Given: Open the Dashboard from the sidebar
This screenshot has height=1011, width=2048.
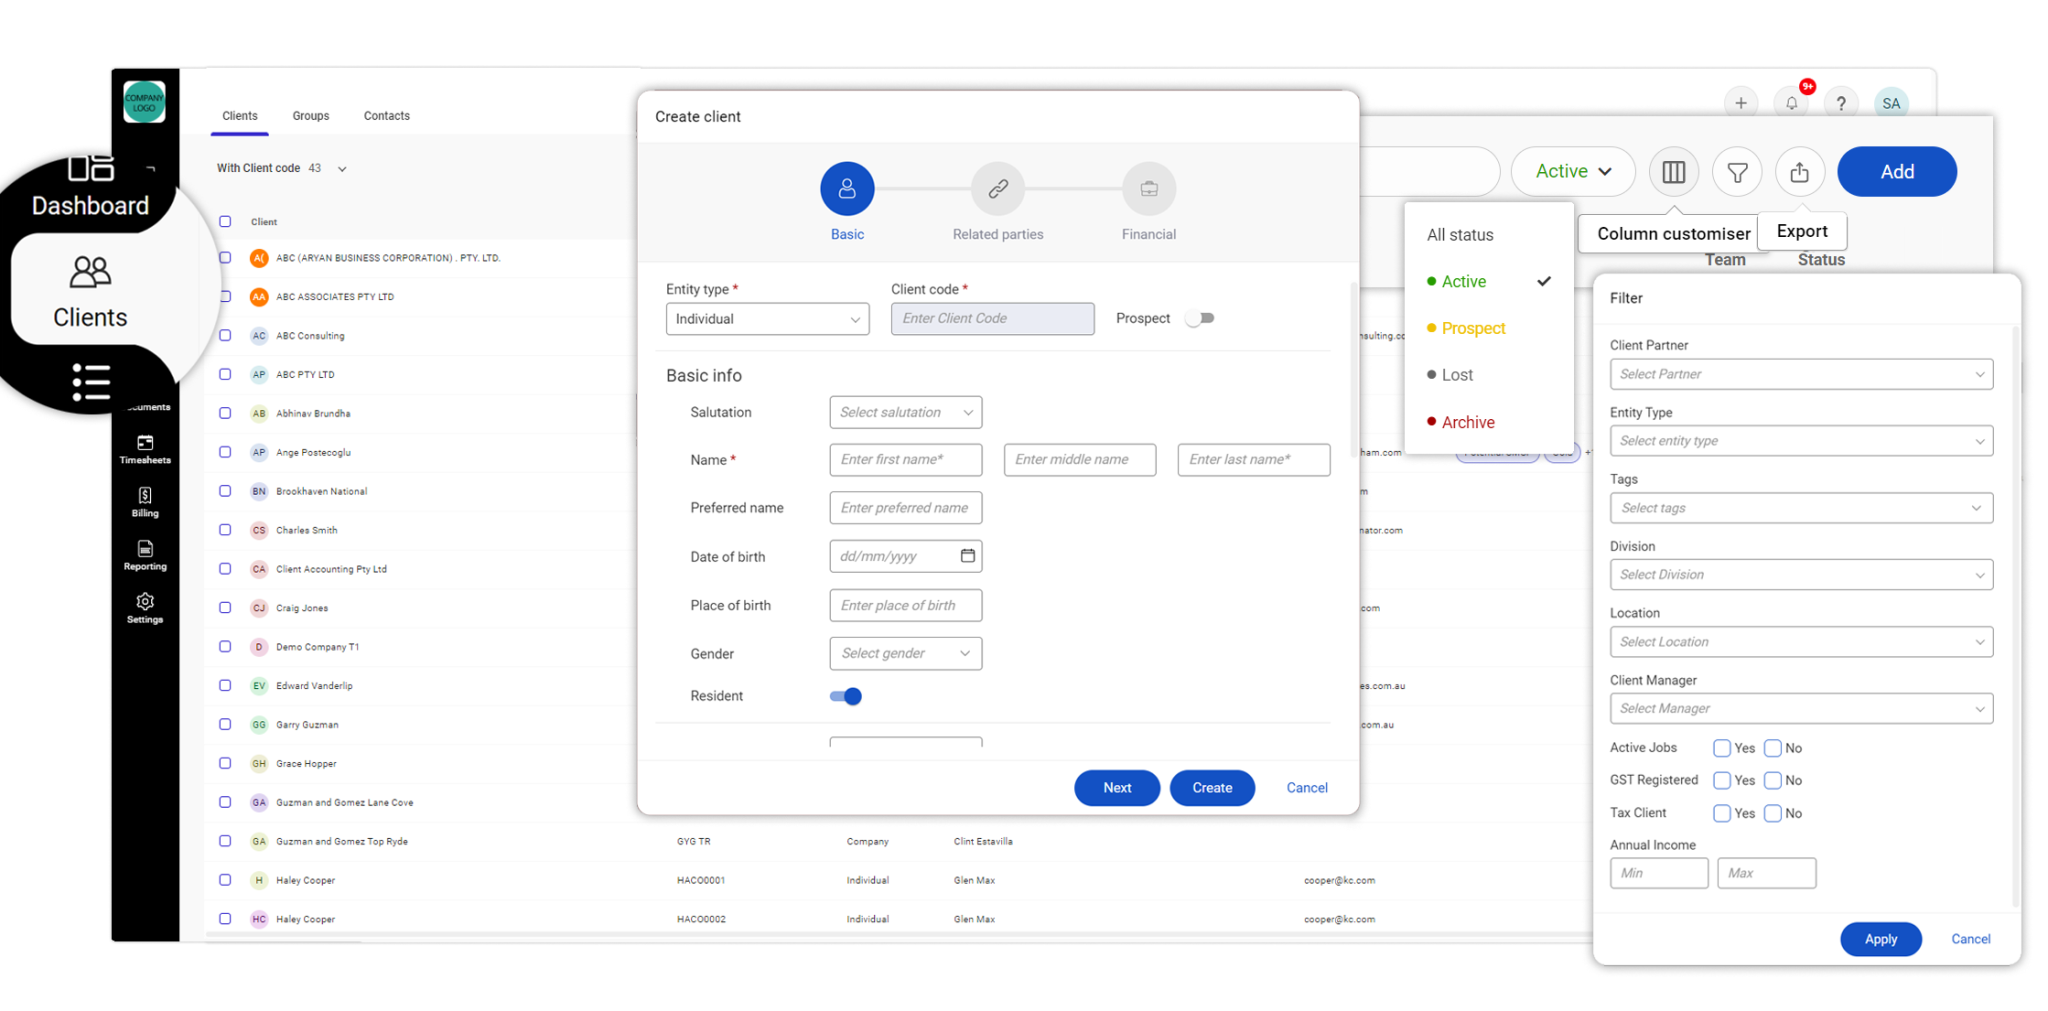Looking at the screenshot, I should (x=90, y=186).
